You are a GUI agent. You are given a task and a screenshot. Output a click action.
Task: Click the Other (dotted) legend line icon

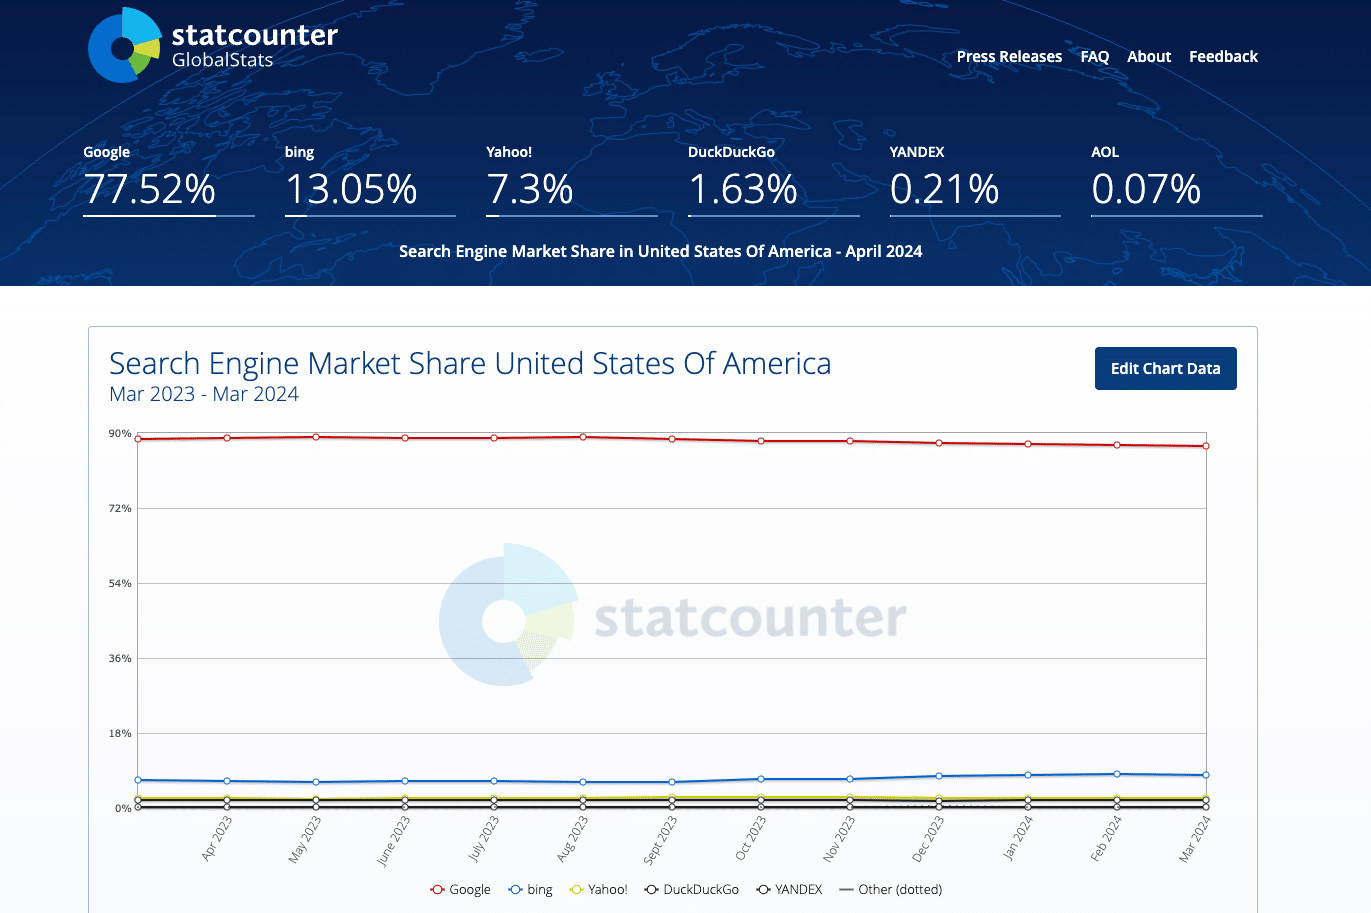click(849, 888)
